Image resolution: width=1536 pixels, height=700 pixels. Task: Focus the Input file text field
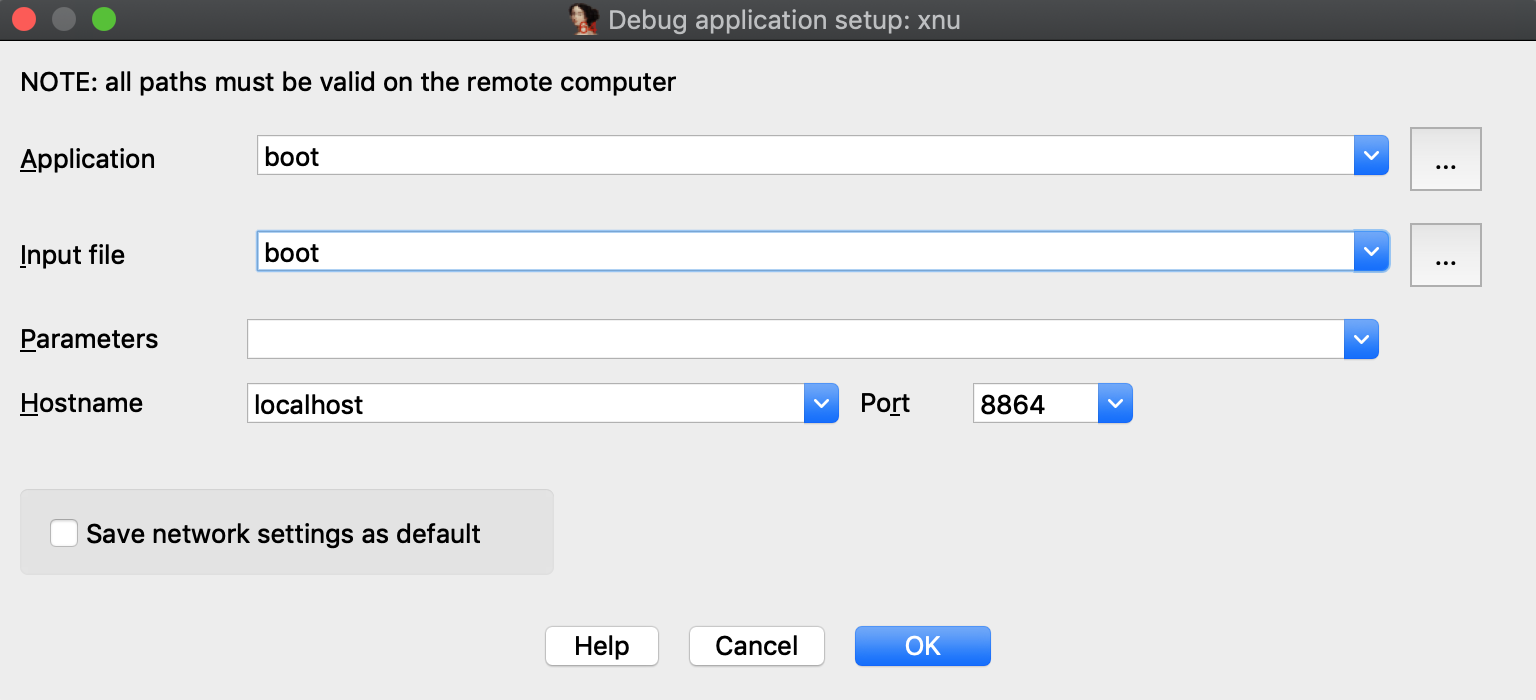click(x=800, y=252)
